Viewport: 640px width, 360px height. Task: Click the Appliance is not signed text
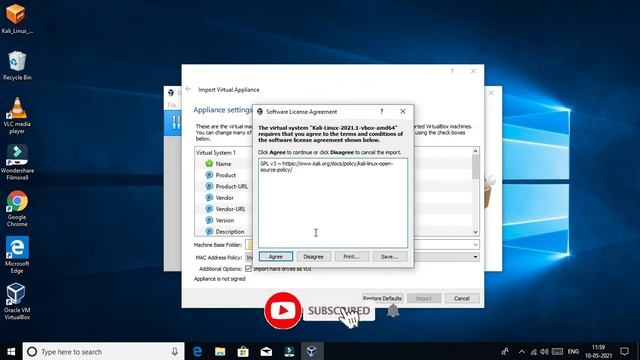(220, 279)
